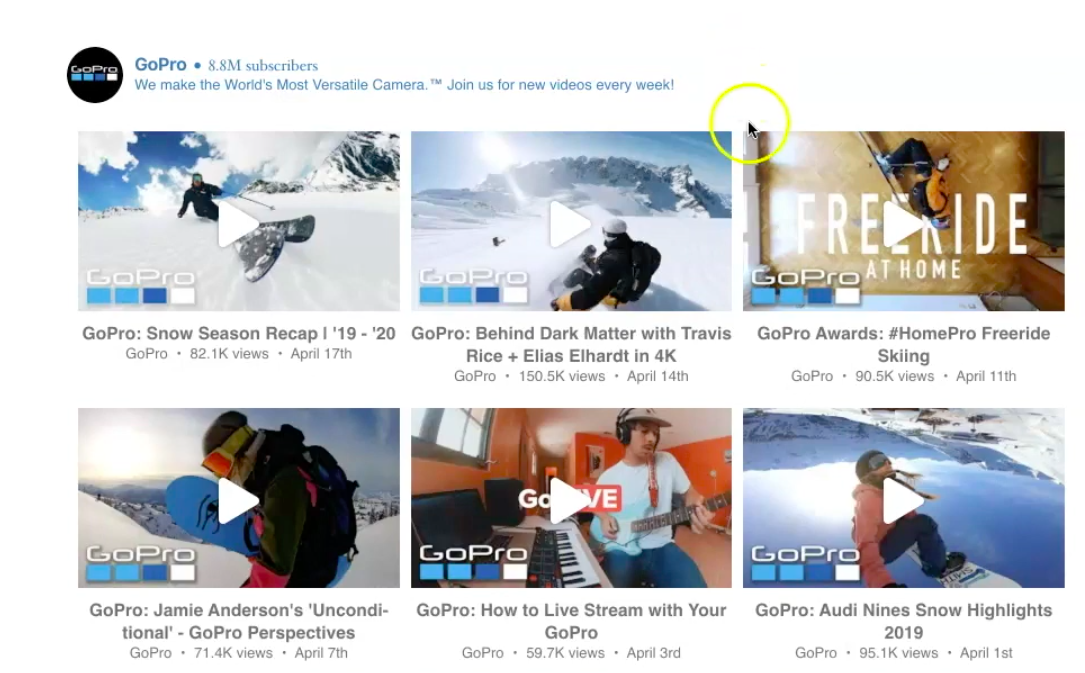Click the 'April 3rd' upload date
Image resolution: width=1085 pixels, height=673 pixels.
point(653,653)
